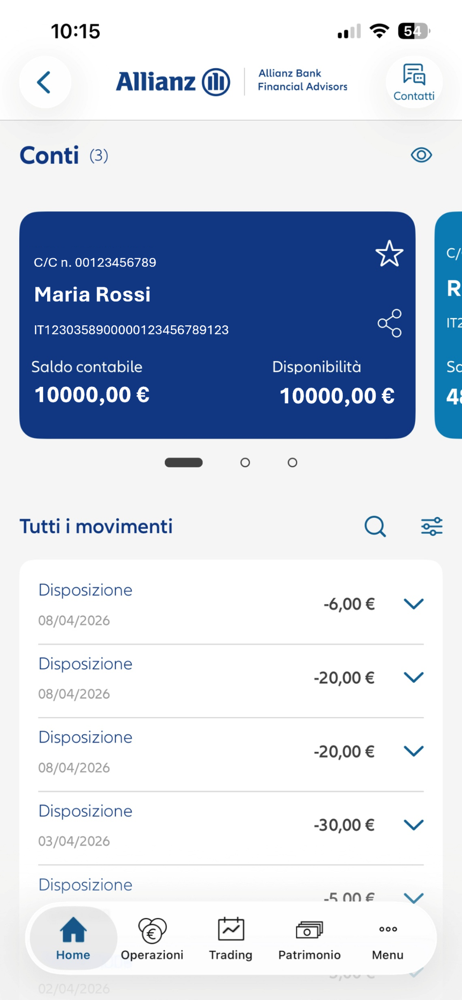Open the movements filter sliders icon
Screen dimensions: 462x1000
coord(432,527)
